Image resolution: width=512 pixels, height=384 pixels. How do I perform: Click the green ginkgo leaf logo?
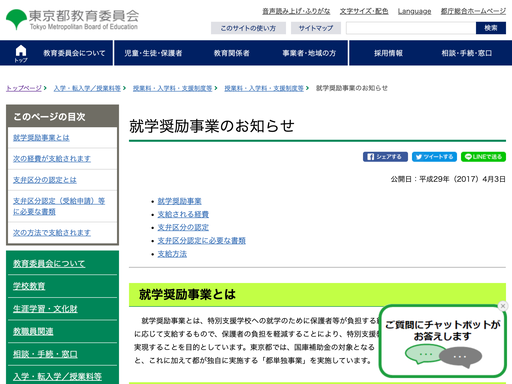(x=16, y=19)
